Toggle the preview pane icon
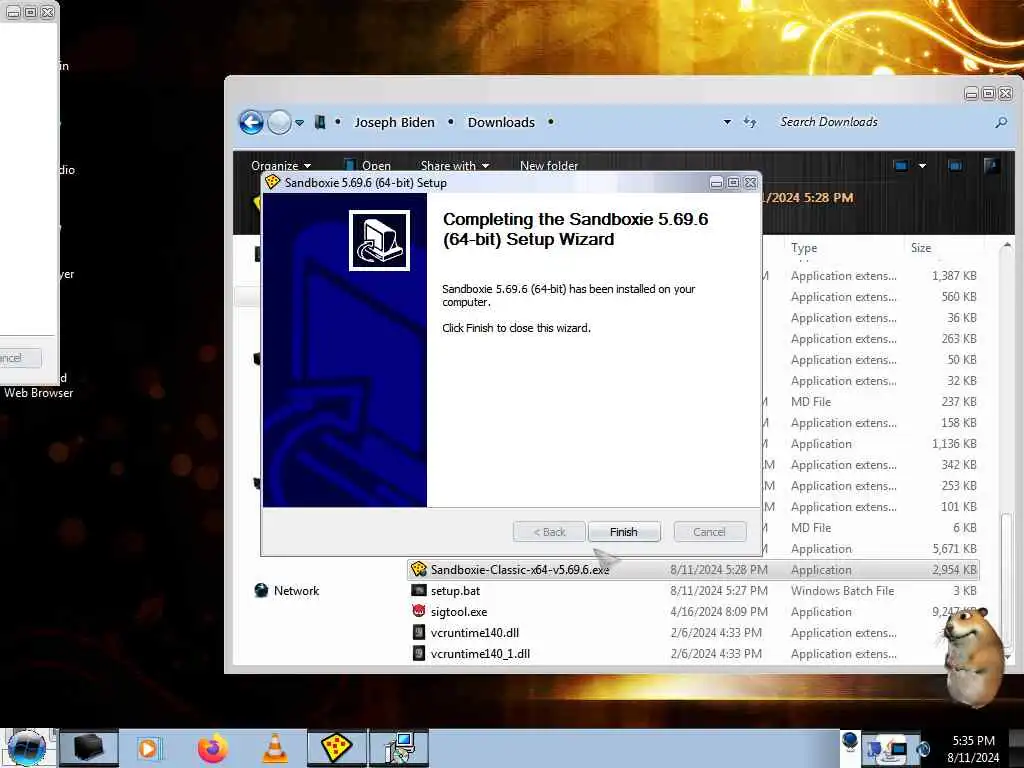 click(955, 165)
